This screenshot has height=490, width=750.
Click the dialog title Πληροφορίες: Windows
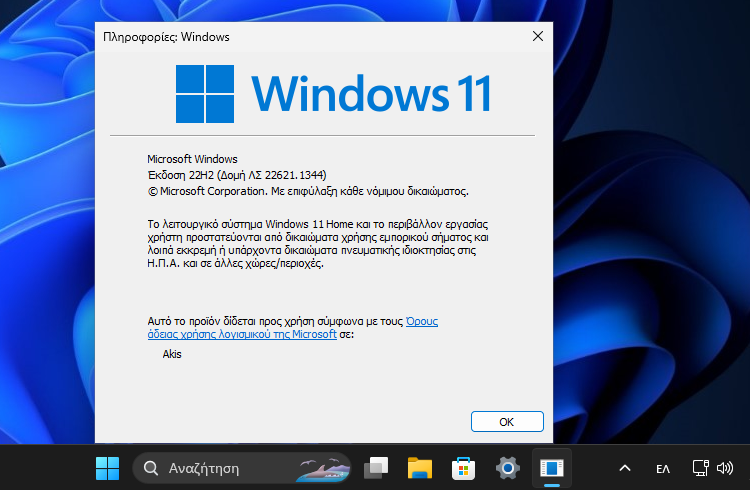(166, 37)
